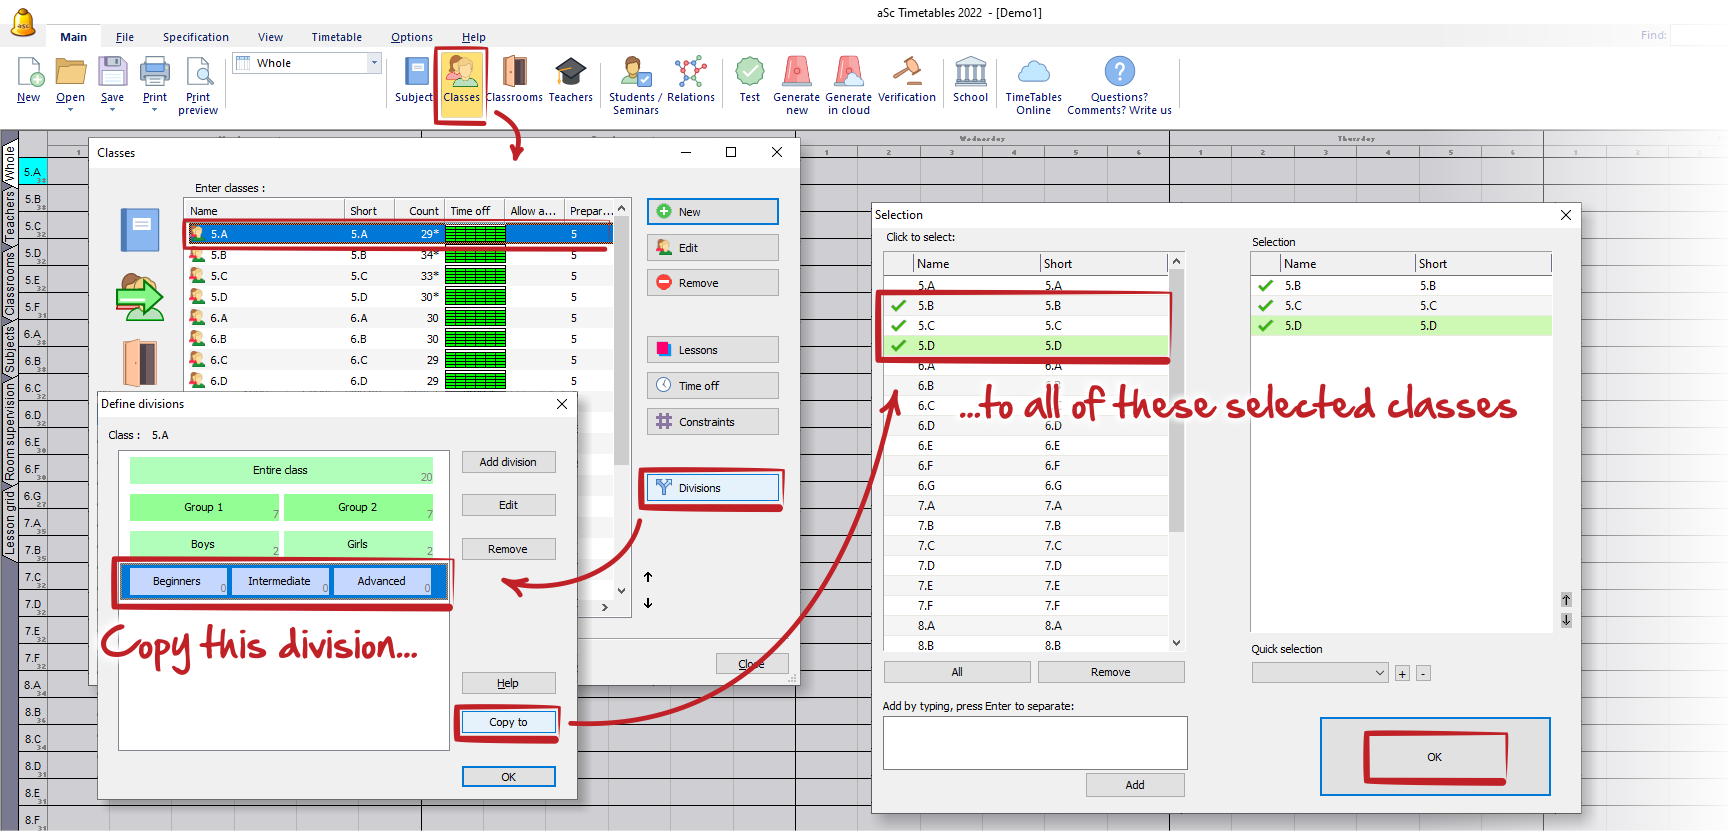Open the School settings icon
The height and width of the screenshot is (832, 1728).
(970, 79)
